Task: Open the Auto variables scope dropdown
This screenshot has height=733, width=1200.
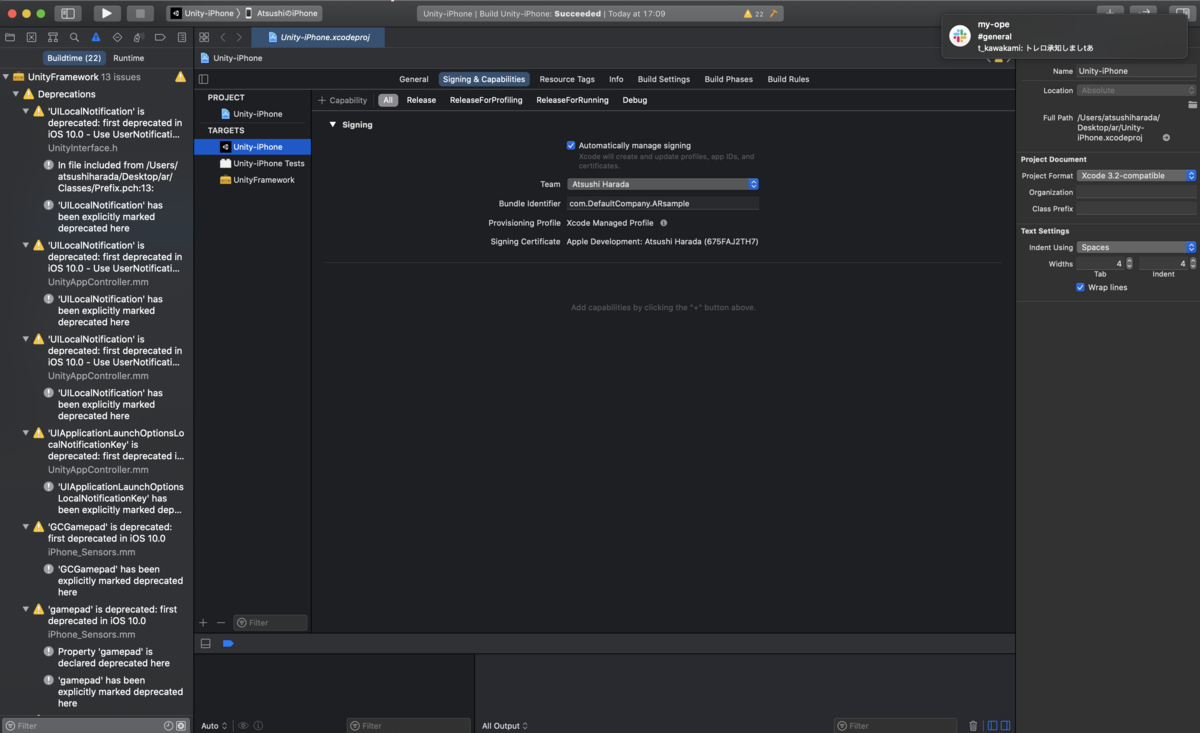Action: pos(214,726)
